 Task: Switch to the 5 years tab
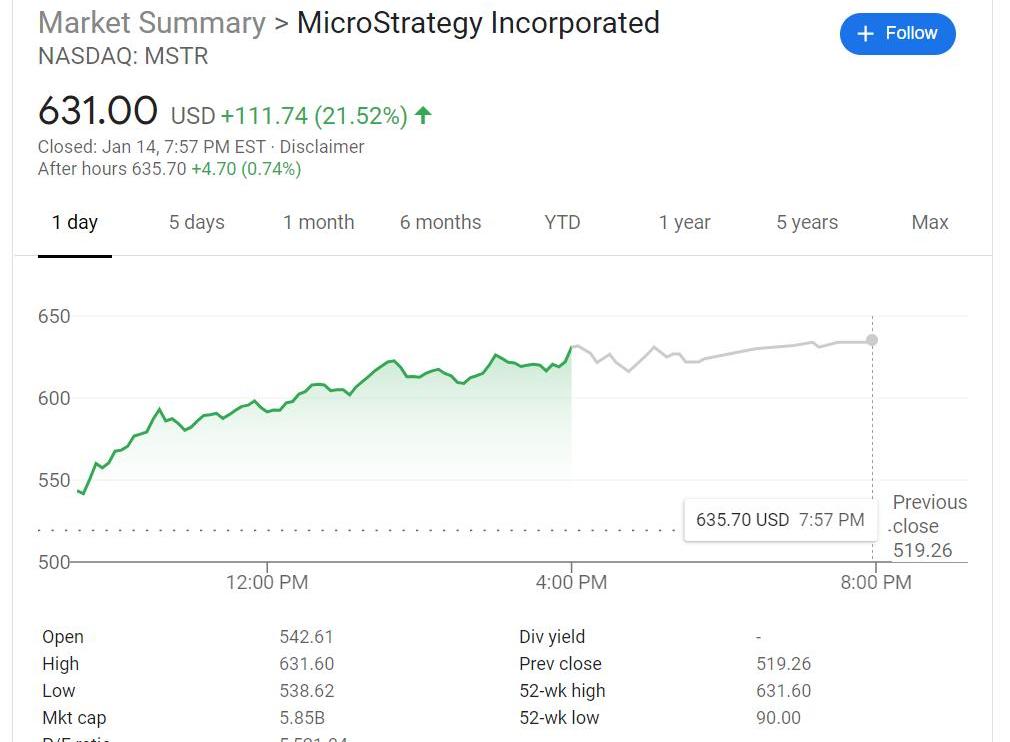[807, 223]
